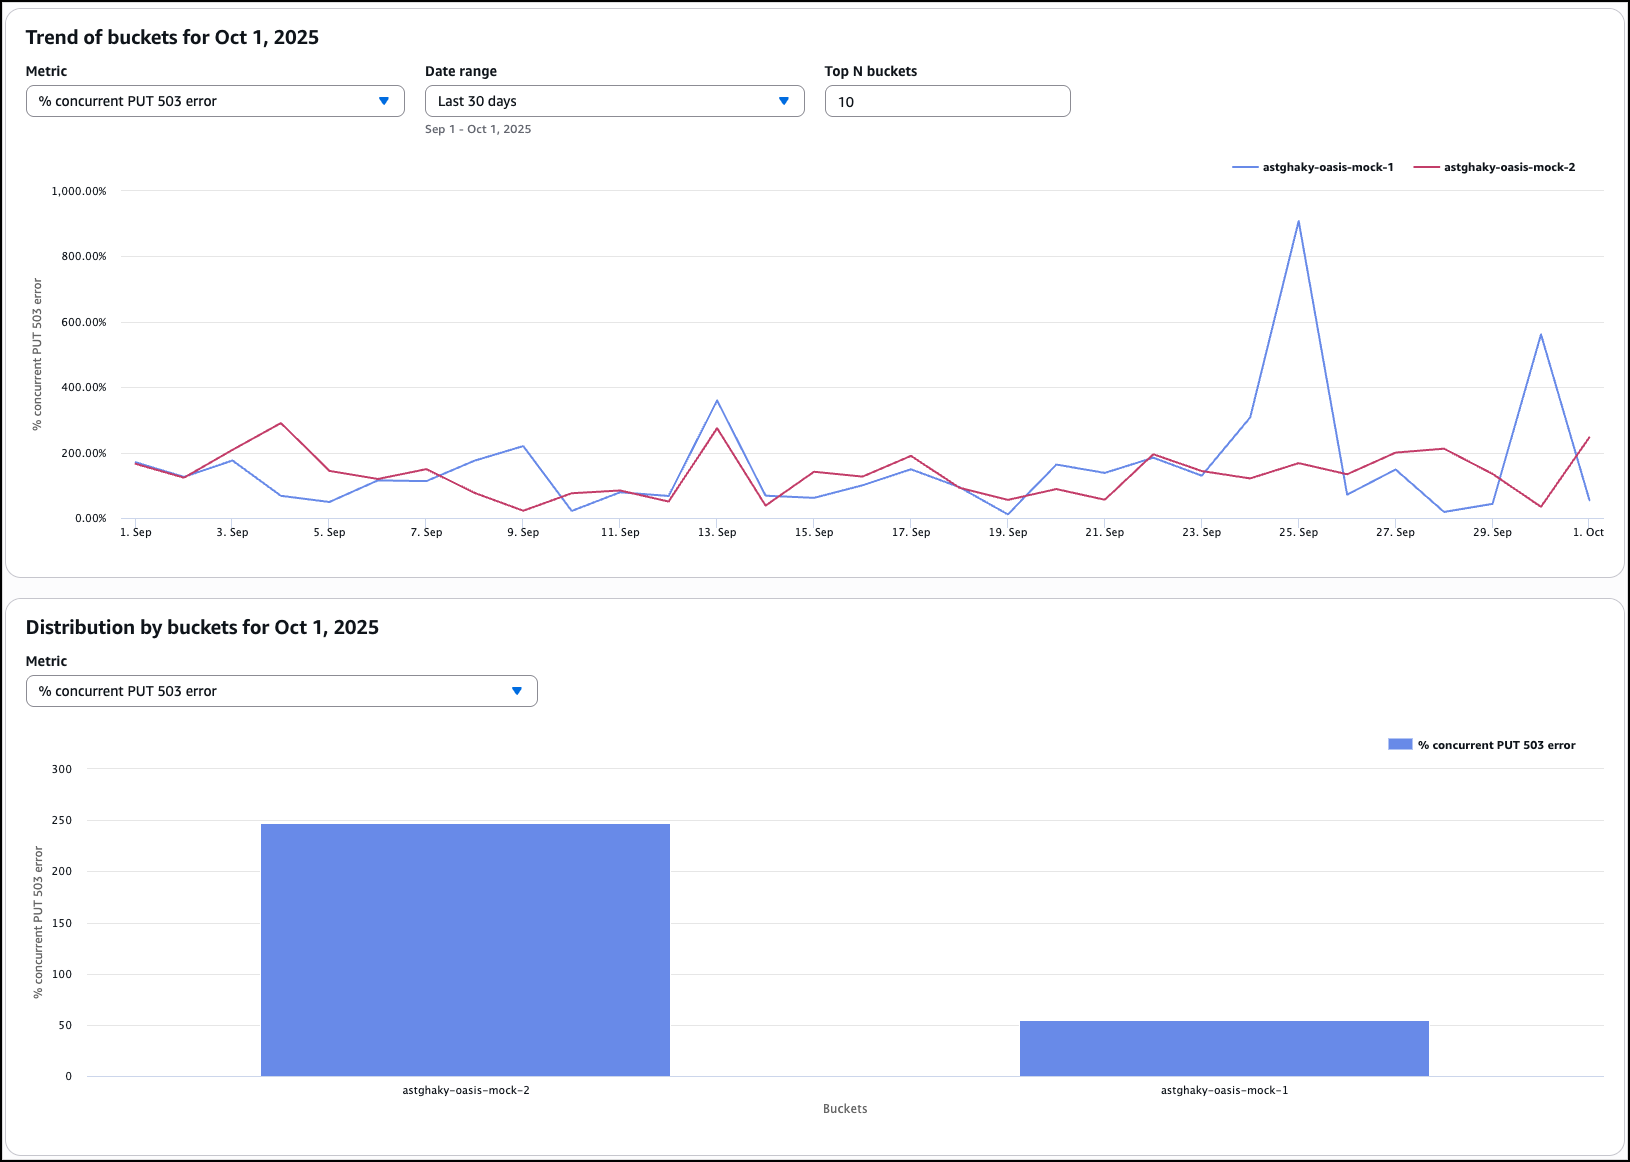1630x1162 pixels.
Task: Click the astghaky-oasis-mock-2 bar
Action: coord(465,949)
